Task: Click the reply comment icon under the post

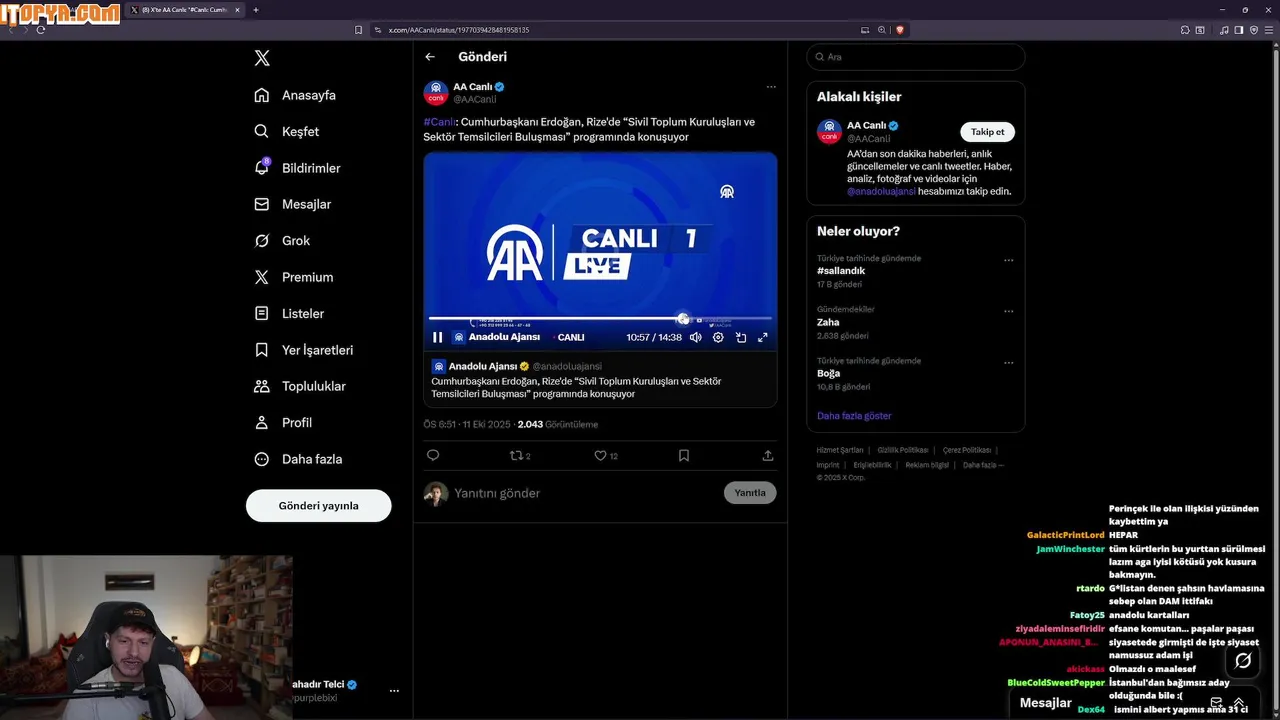Action: pos(433,455)
